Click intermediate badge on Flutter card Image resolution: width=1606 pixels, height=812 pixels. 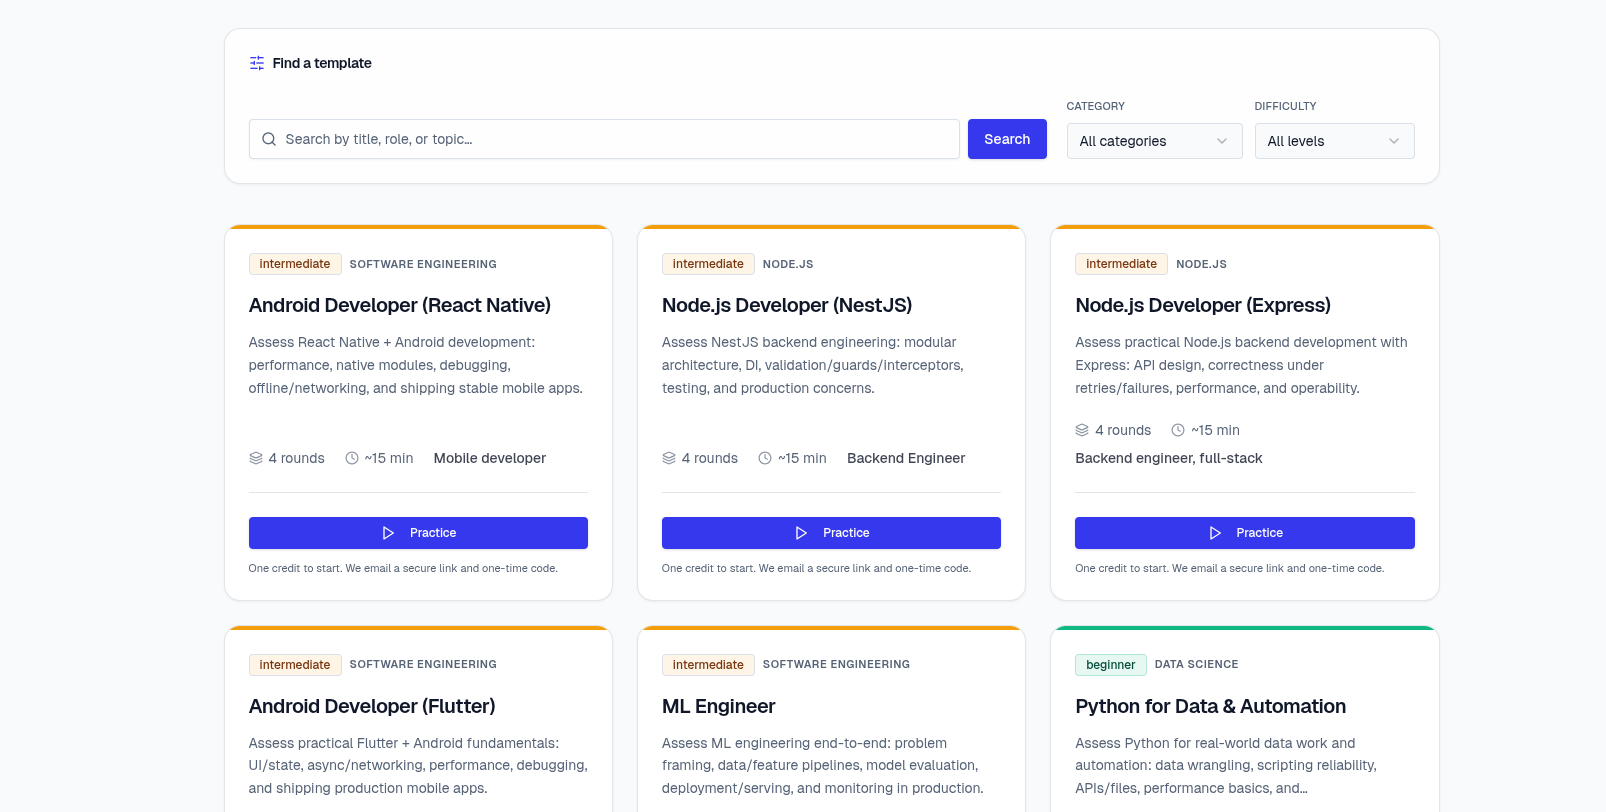coord(295,665)
